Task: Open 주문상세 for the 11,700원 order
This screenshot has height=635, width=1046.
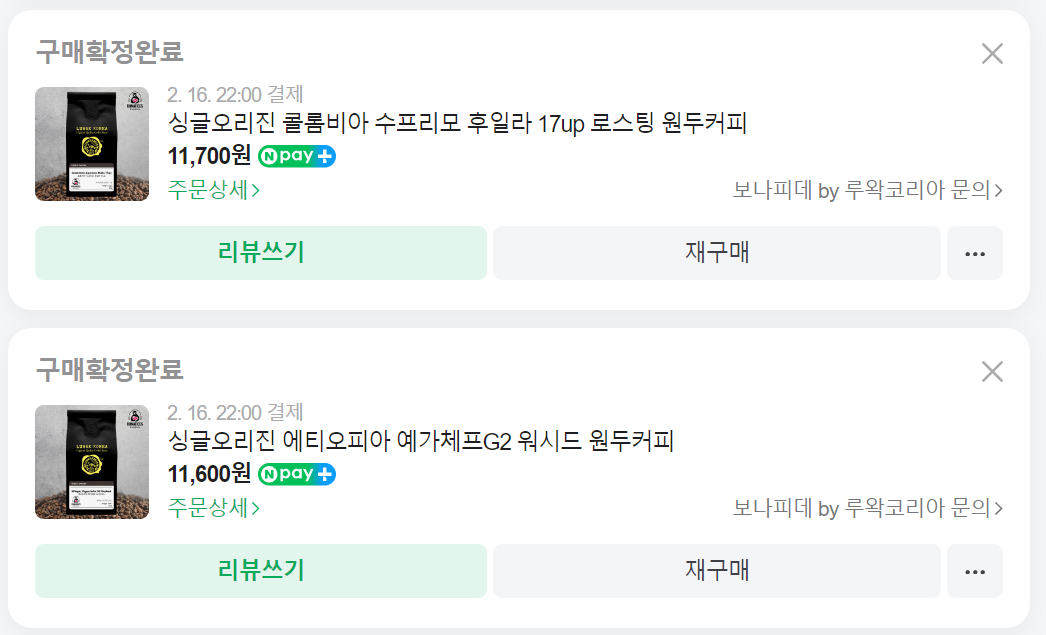Action: click(x=213, y=190)
